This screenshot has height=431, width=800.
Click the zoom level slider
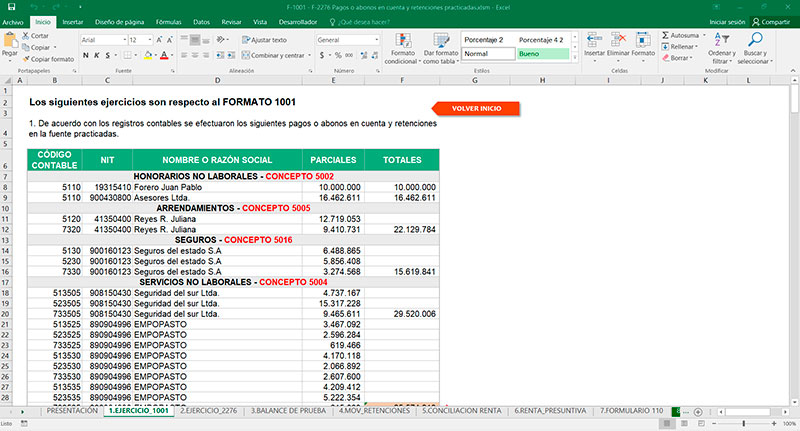(x=744, y=423)
